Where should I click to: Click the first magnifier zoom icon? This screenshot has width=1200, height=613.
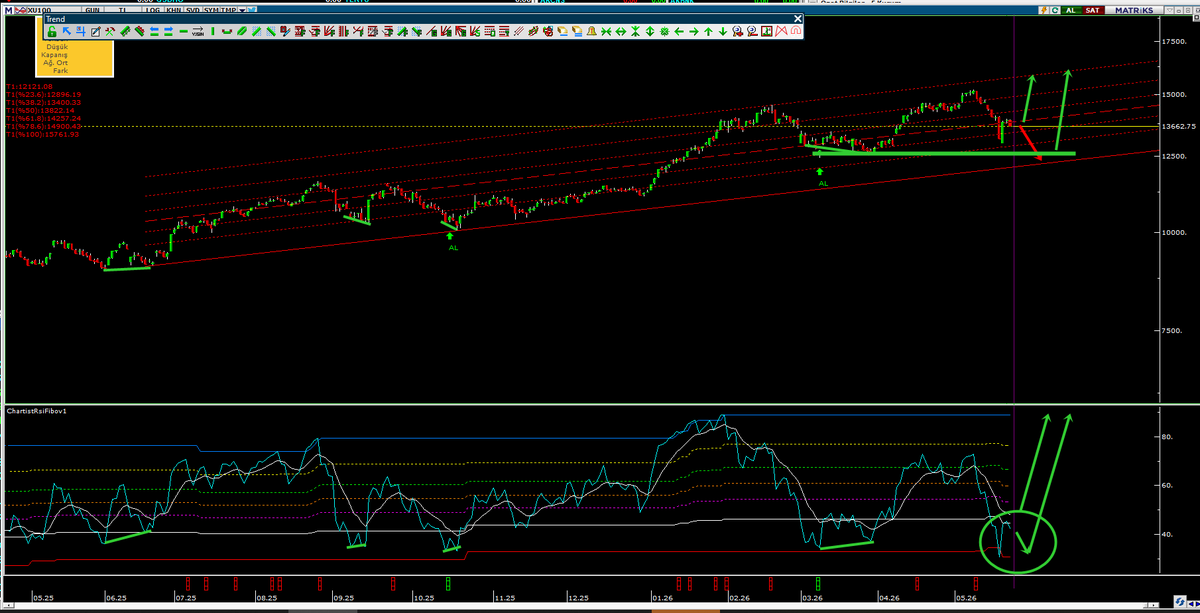737,32
